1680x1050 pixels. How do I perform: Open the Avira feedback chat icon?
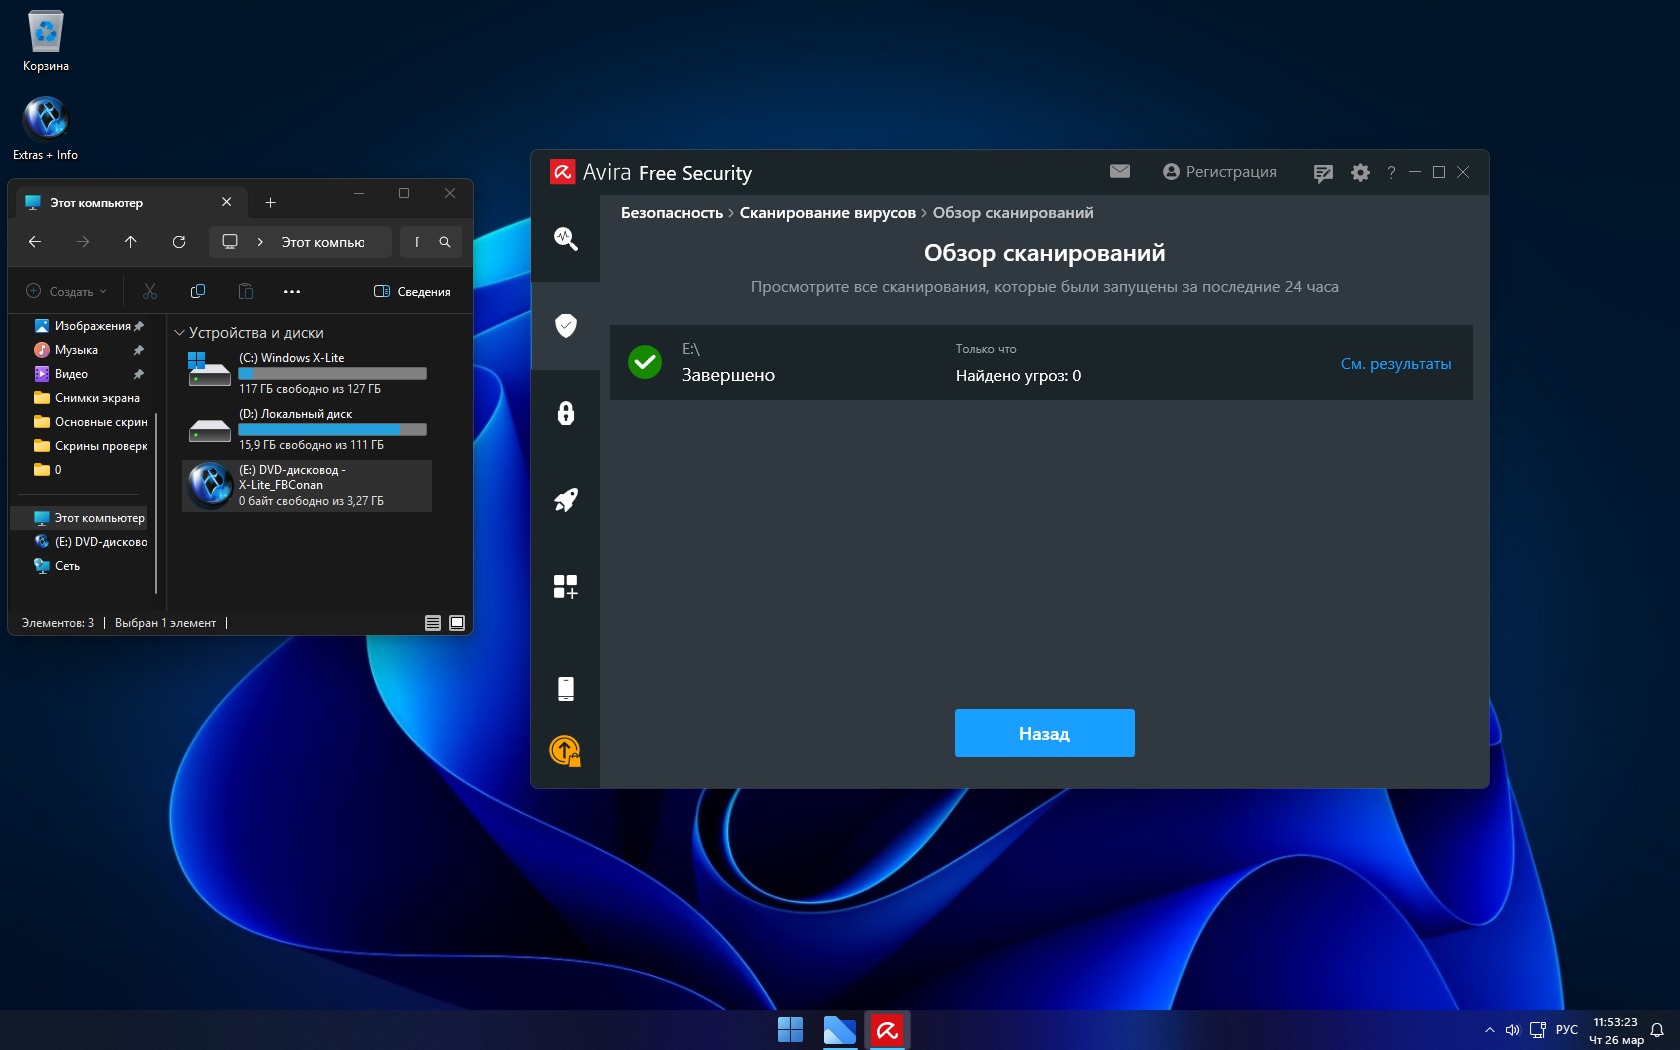[x=1323, y=173]
